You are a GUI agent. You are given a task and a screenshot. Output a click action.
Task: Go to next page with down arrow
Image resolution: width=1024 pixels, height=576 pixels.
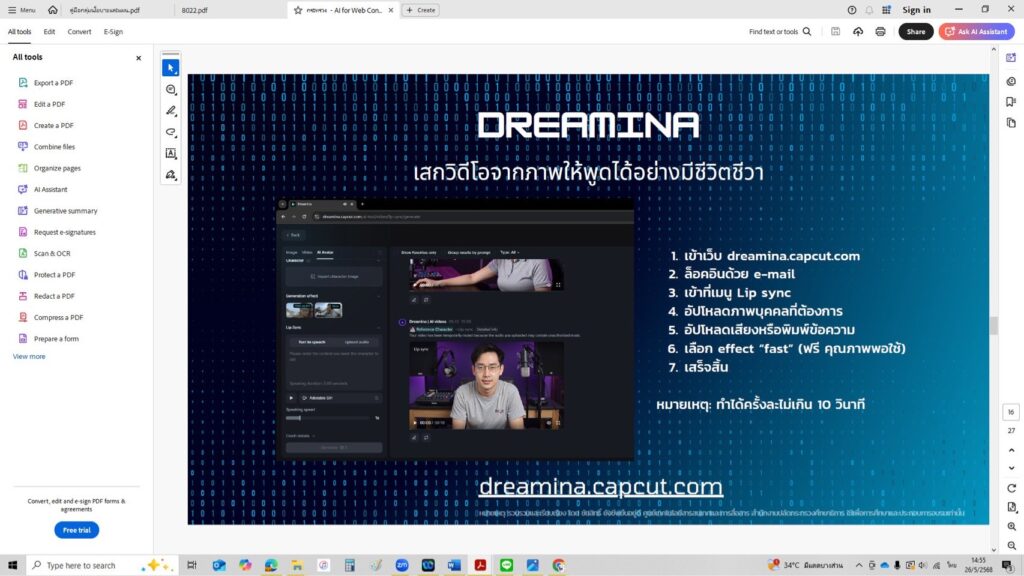1012,468
